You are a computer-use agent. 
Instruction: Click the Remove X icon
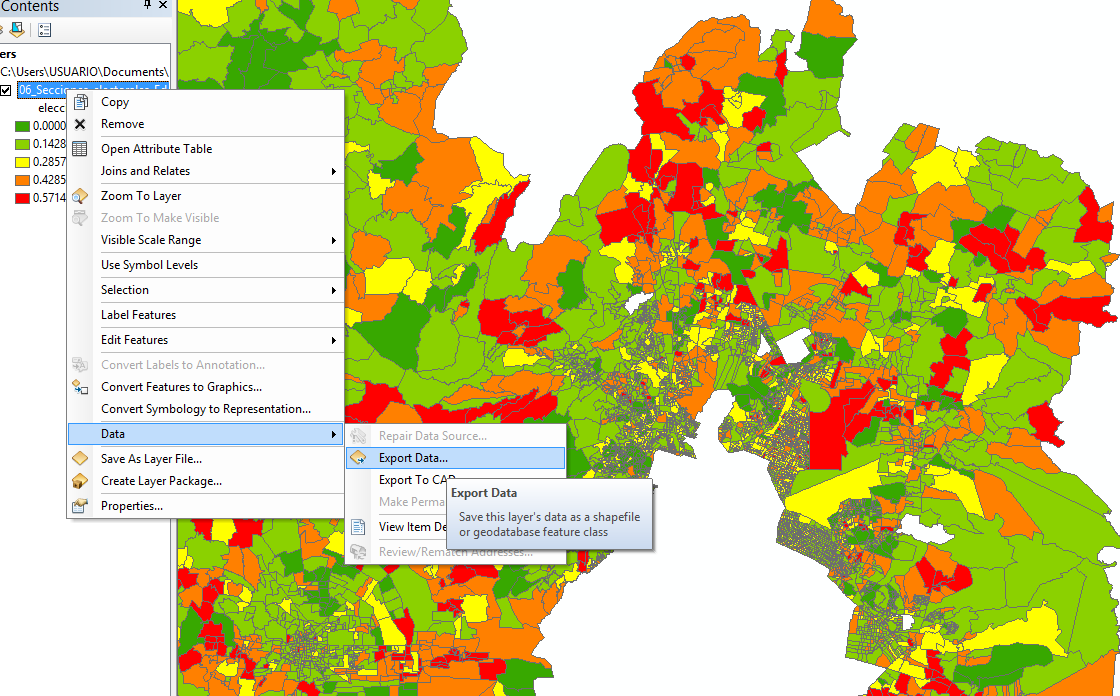(80, 124)
